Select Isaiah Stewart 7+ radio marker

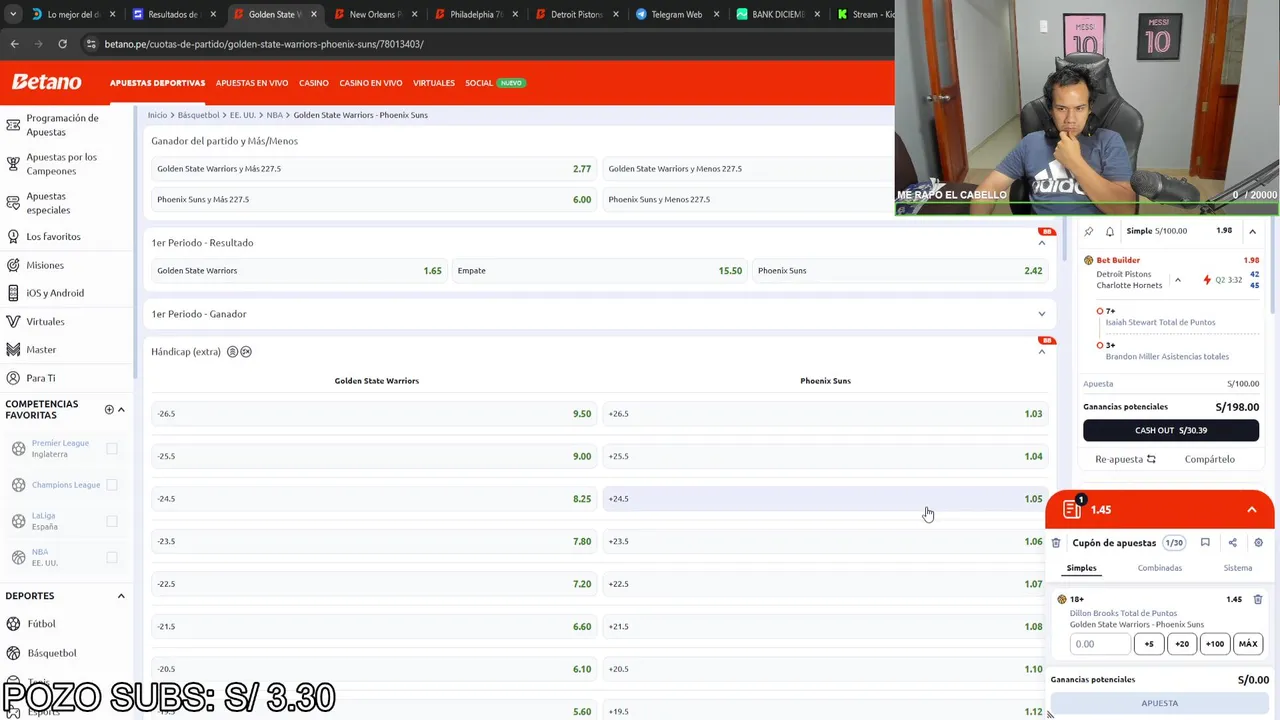(1100, 311)
